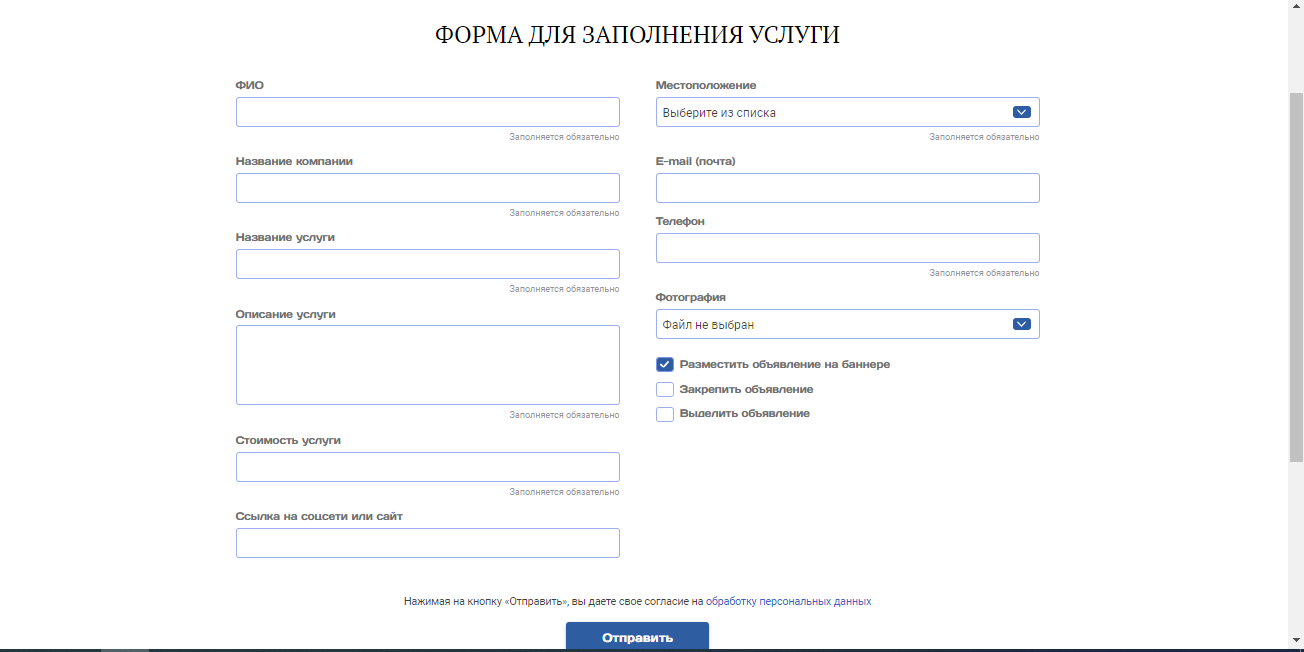Click the Ссылка на соцсети или сайт field
This screenshot has height=652, width=1304.
tap(428, 543)
